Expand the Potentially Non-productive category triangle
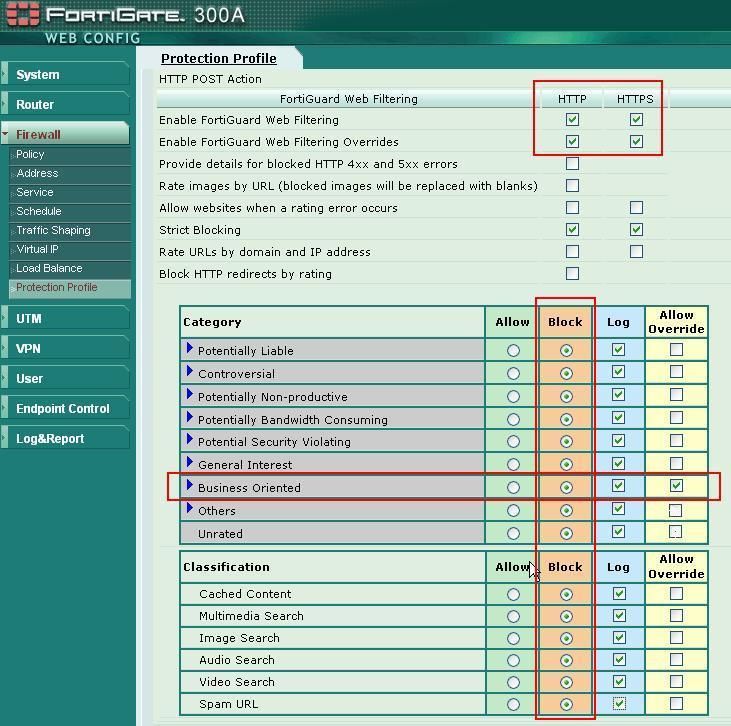The width and height of the screenshot is (731, 726). (x=189, y=394)
